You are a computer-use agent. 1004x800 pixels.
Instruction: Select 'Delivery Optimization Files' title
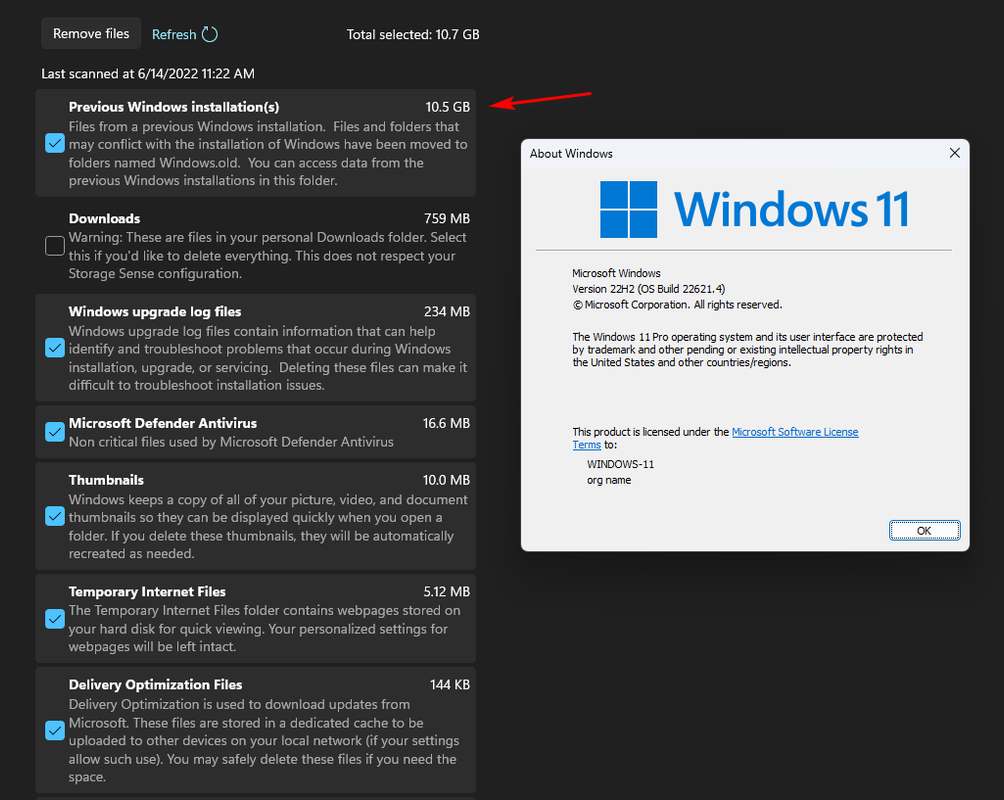point(156,685)
